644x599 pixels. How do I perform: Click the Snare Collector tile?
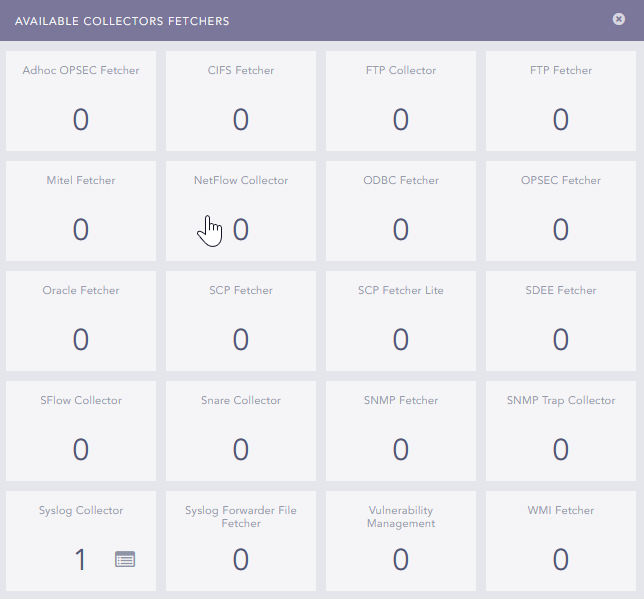coord(241,431)
